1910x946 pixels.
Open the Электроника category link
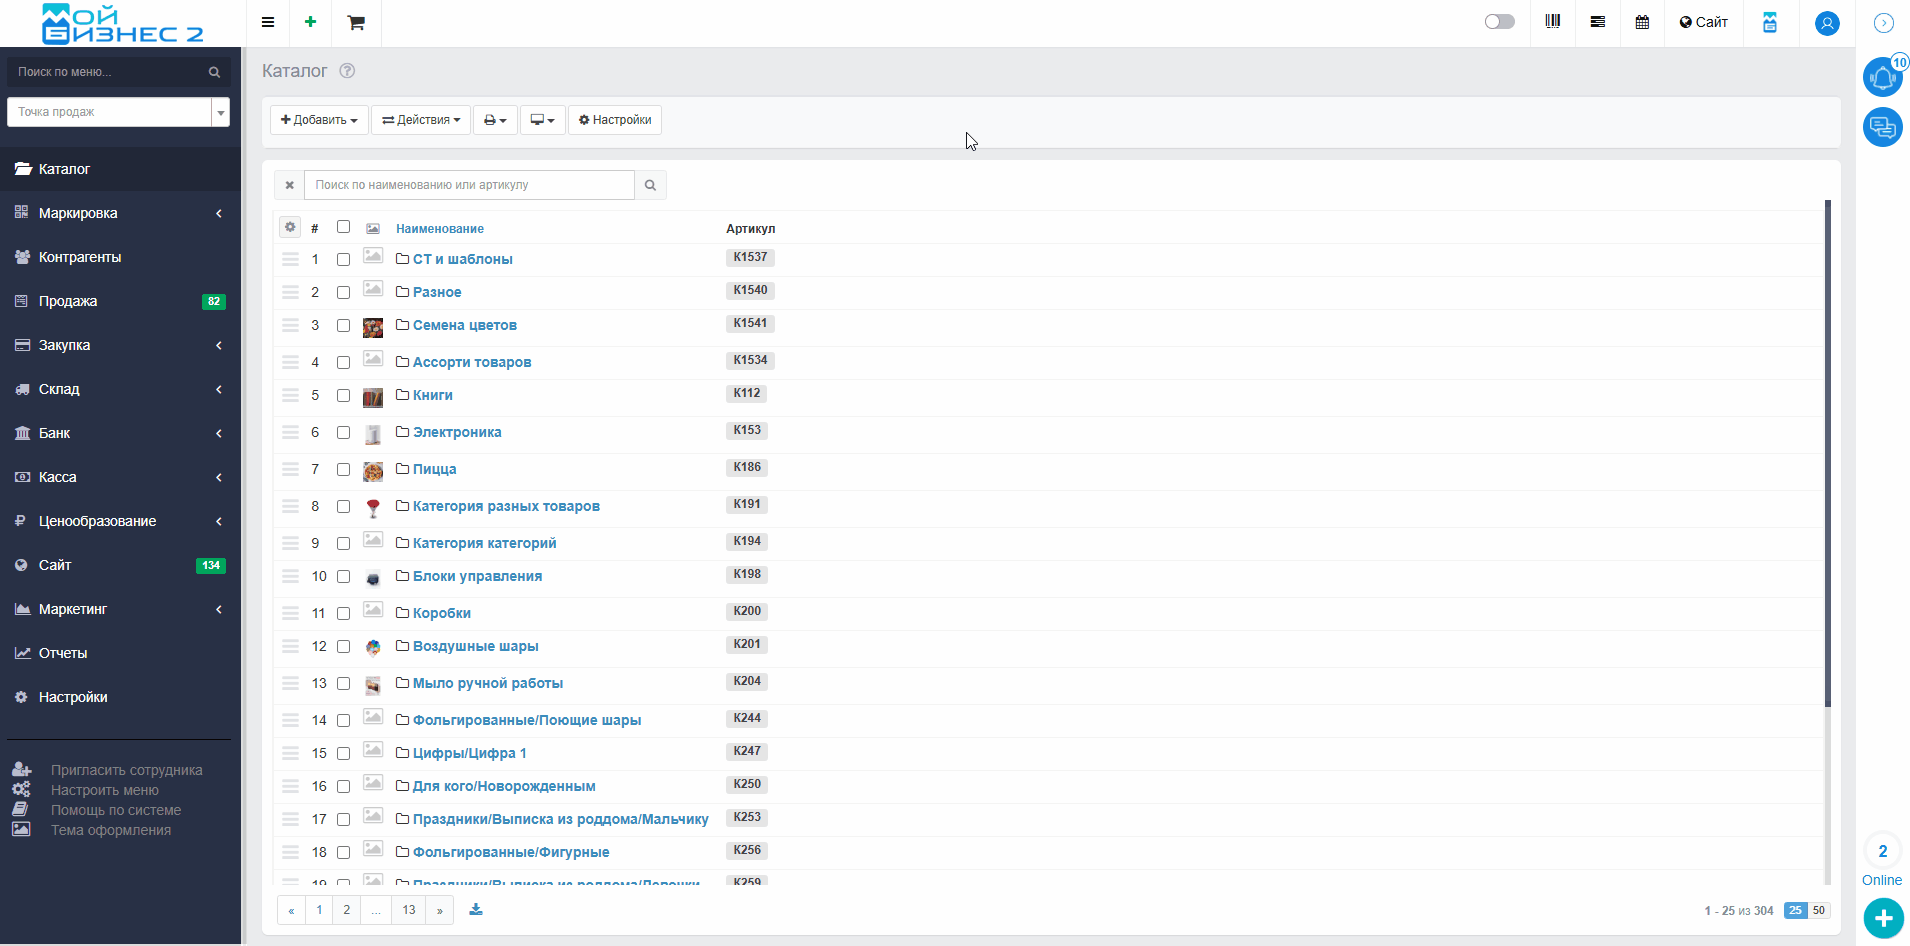tap(457, 432)
